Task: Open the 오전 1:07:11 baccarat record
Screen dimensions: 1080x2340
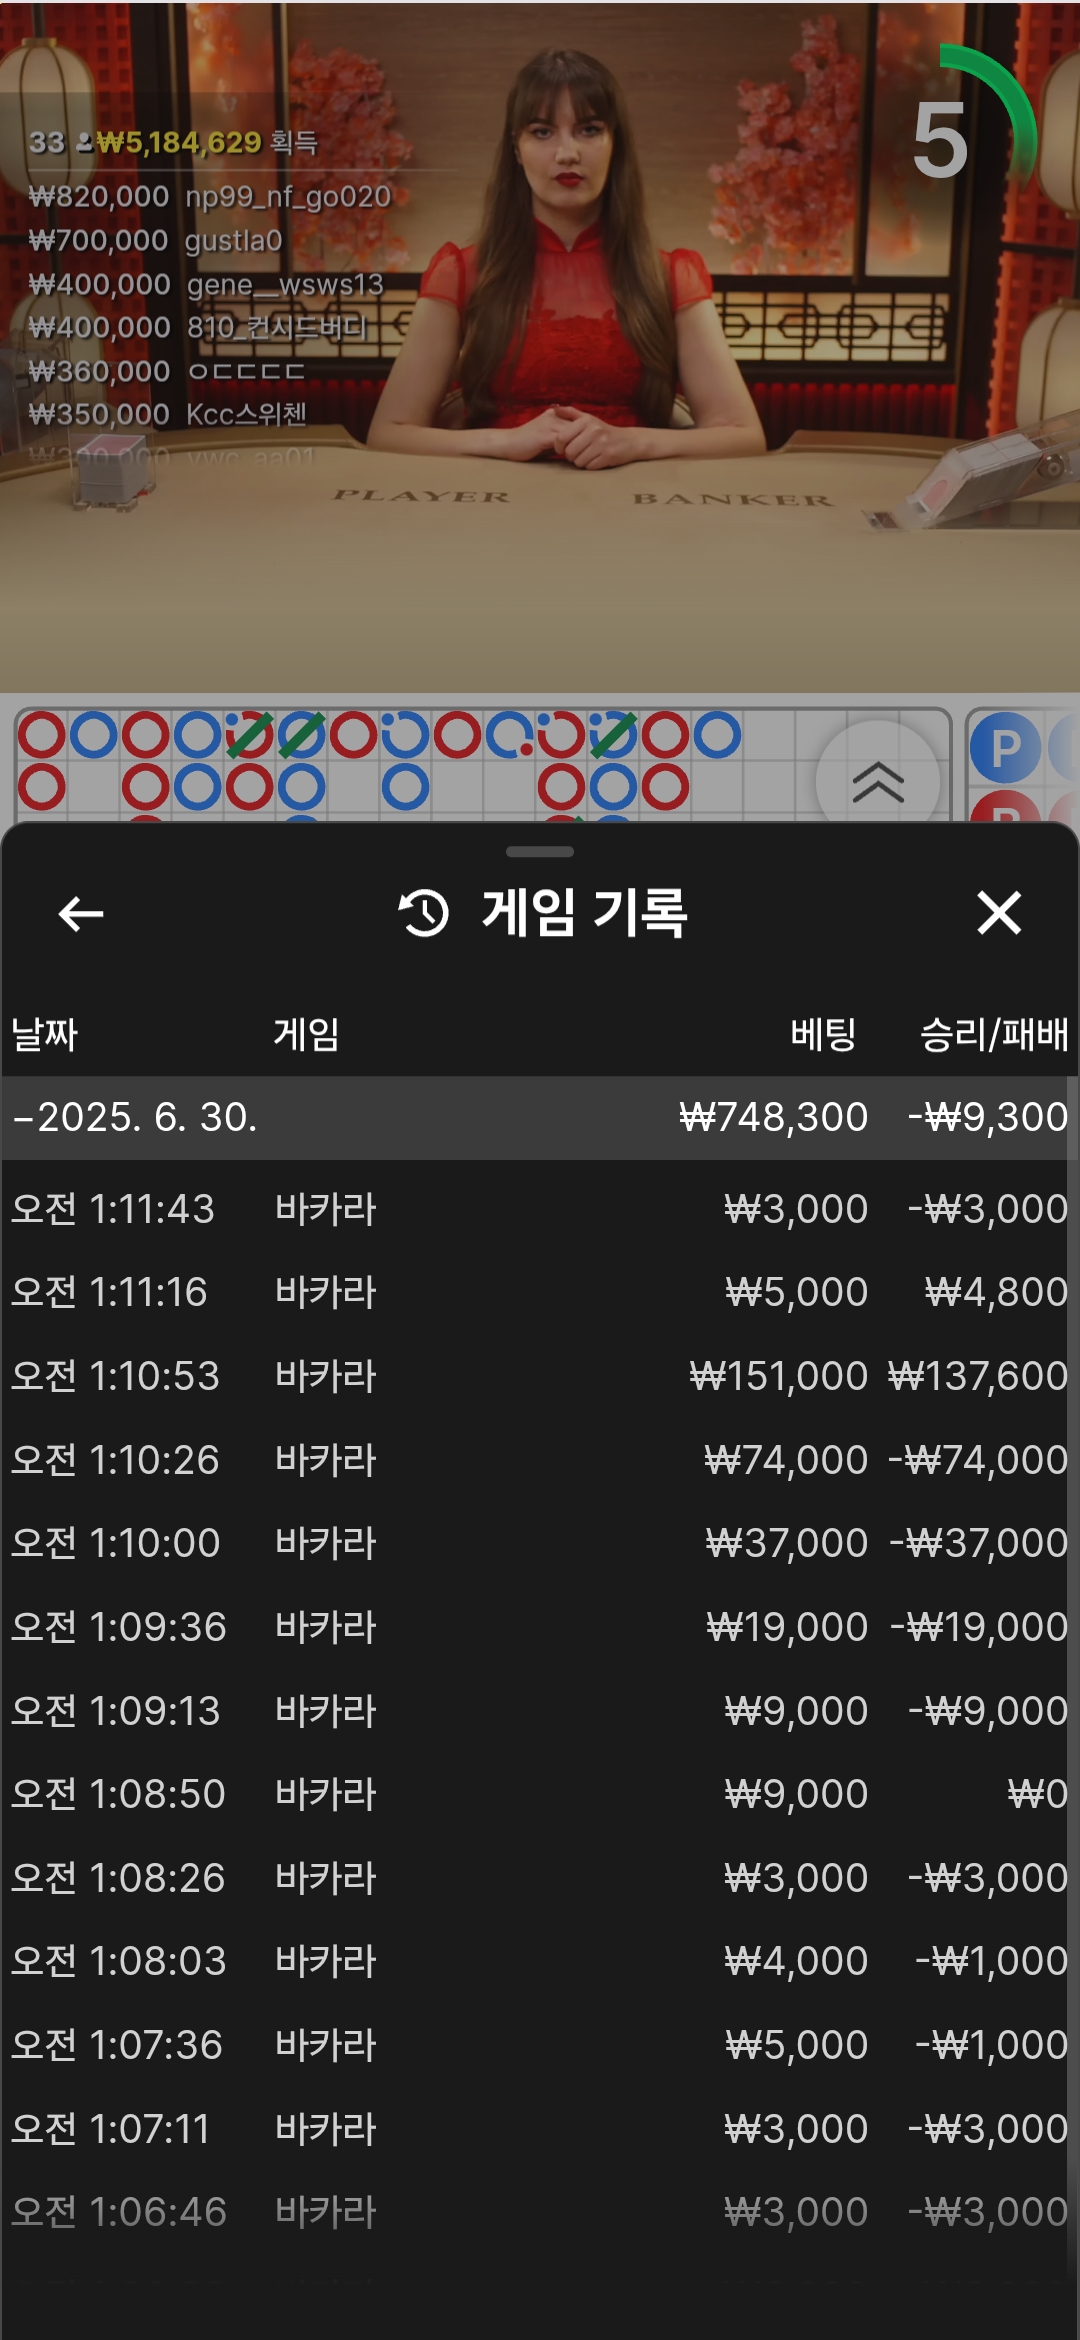Action: (x=540, y=2129)
